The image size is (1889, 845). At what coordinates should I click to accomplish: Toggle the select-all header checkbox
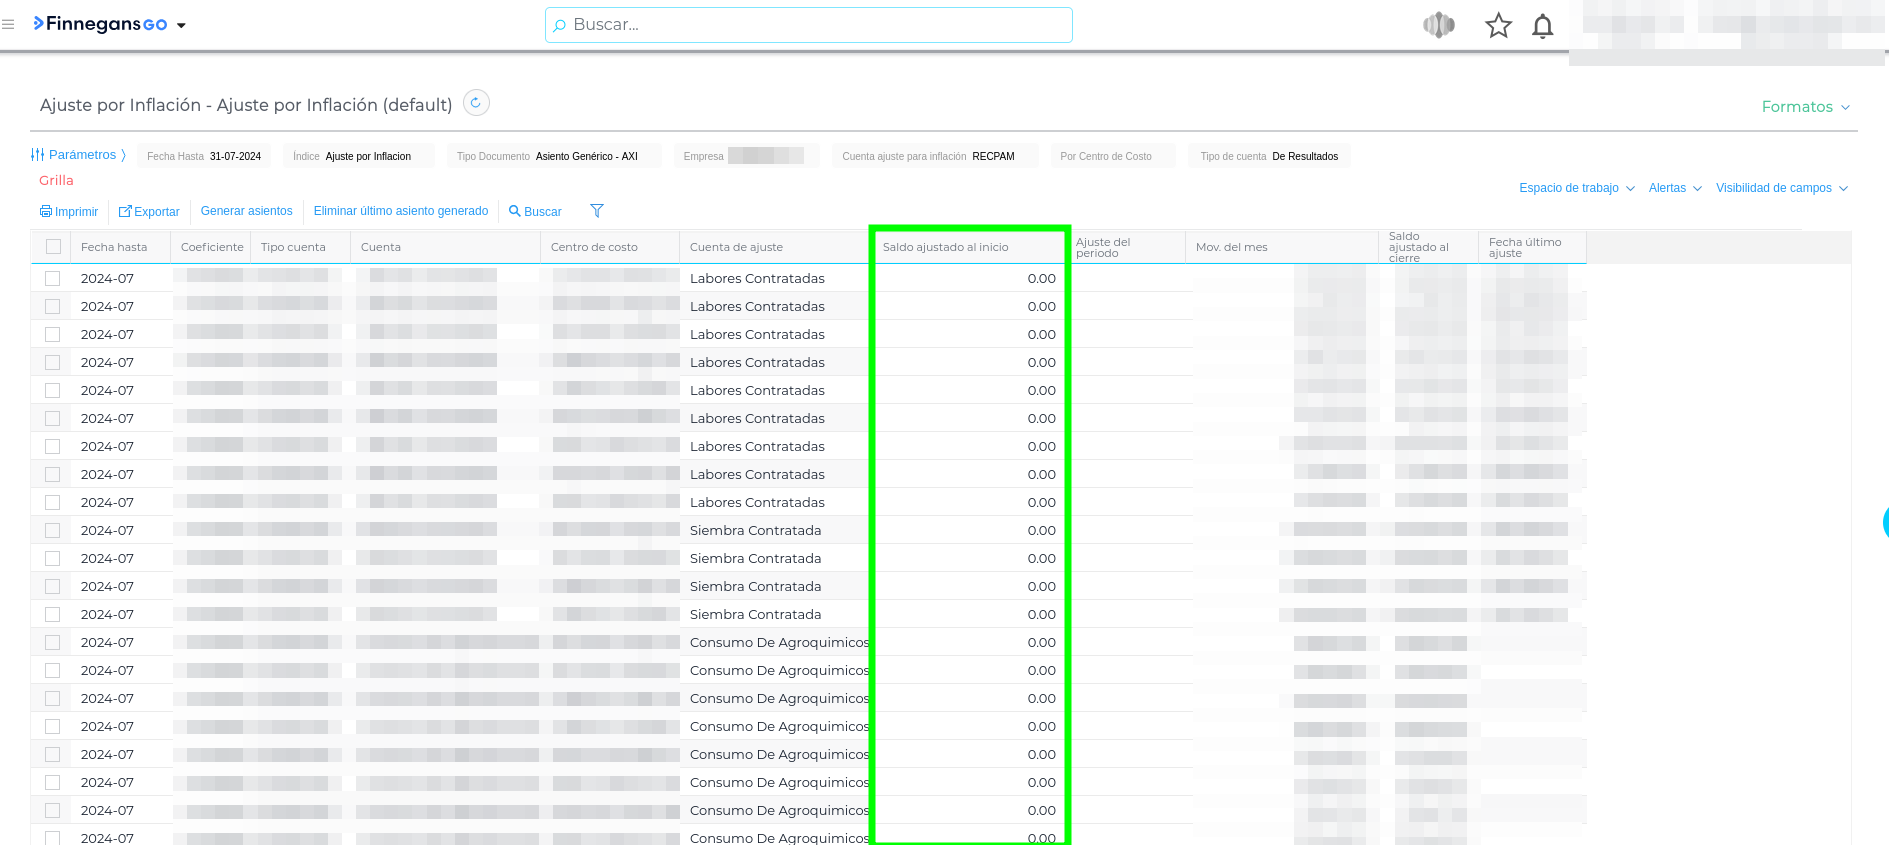coord(54,247)
